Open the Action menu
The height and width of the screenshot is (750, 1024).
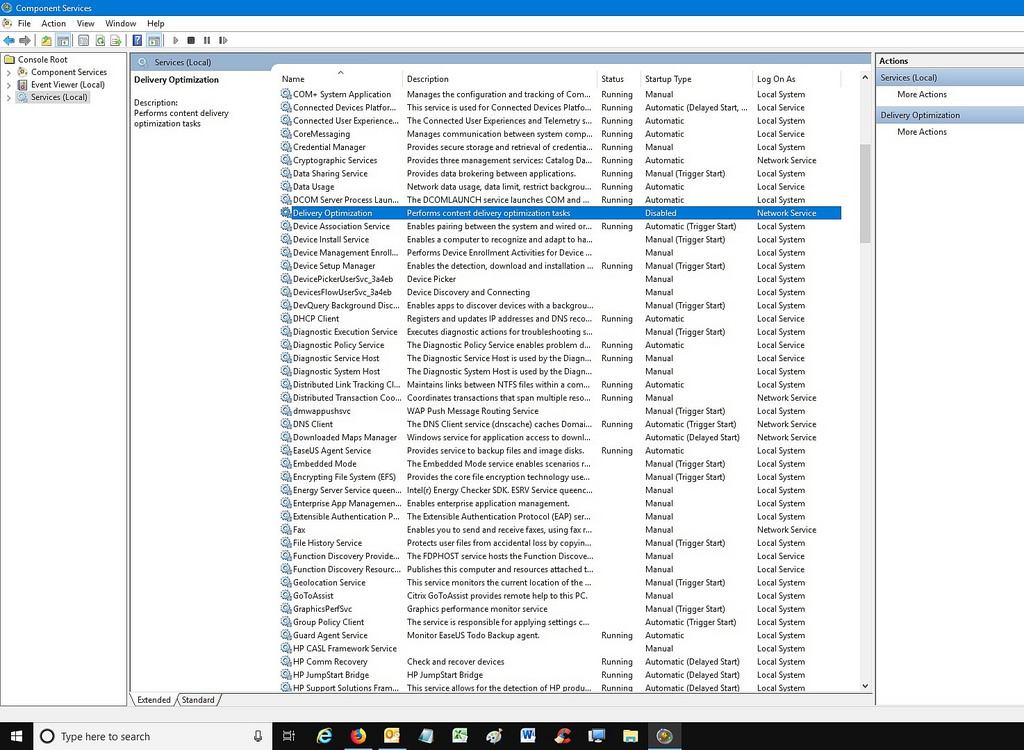54,23
